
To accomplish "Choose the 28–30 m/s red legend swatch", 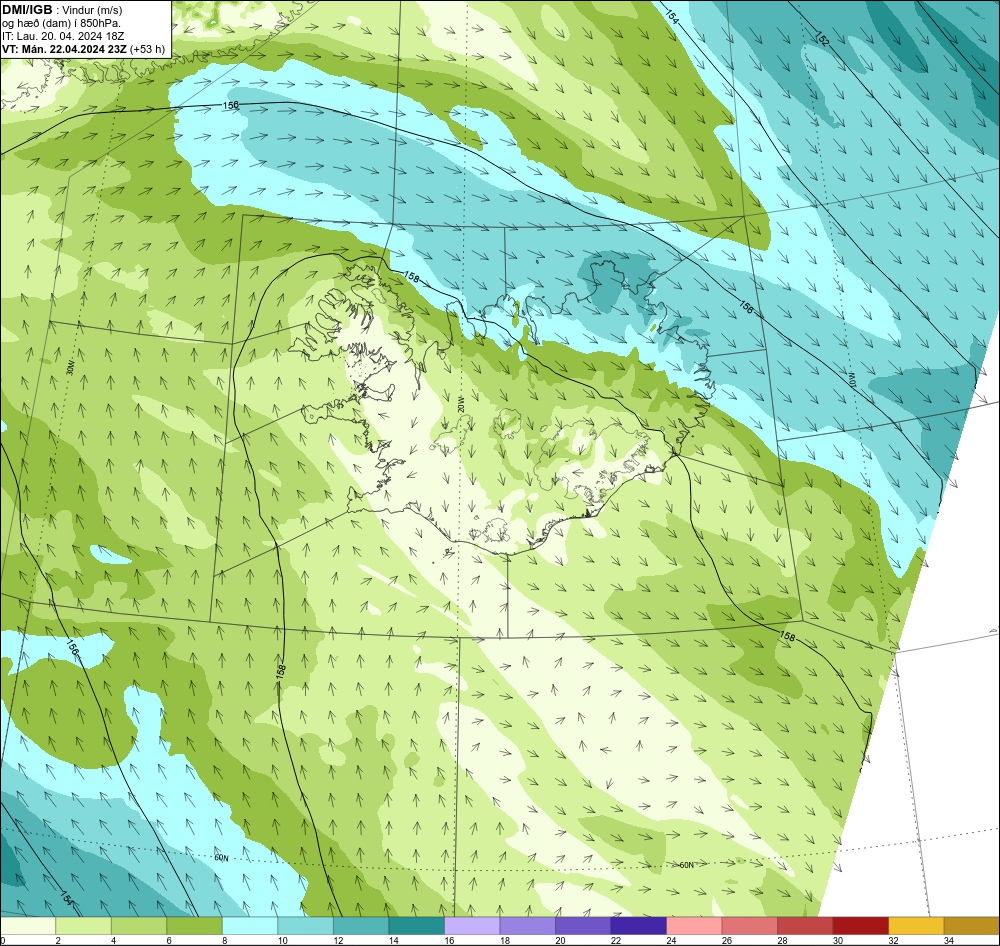I will (x=805, y=926).
